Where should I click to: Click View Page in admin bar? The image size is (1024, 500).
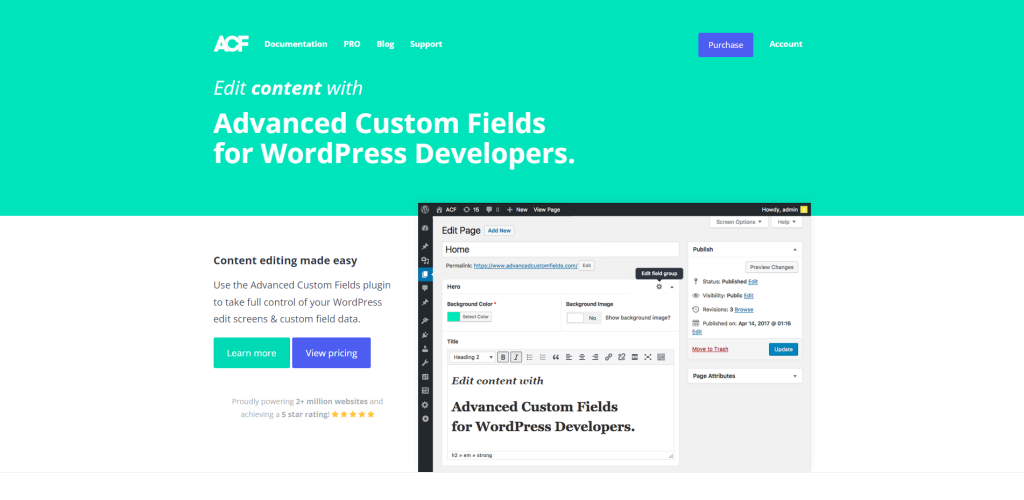tap(547, 210)
